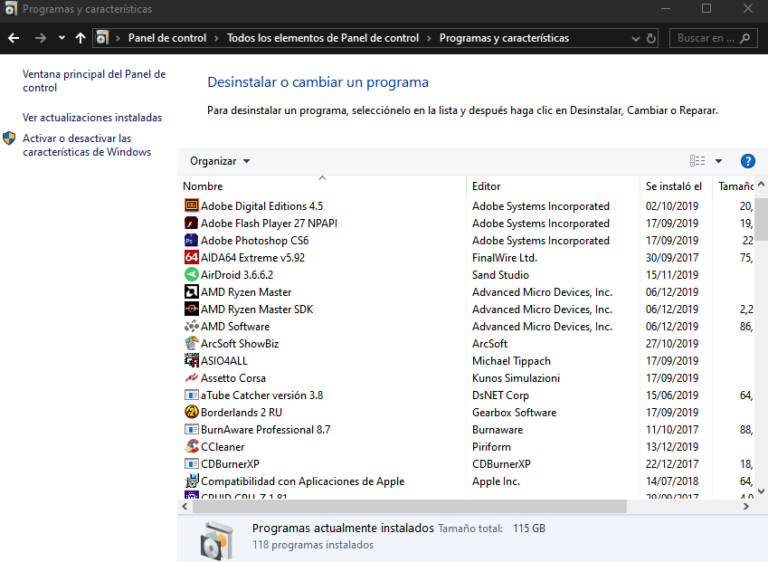Select the AMD Software icon

pyautogui.click(x=191, y=326)
